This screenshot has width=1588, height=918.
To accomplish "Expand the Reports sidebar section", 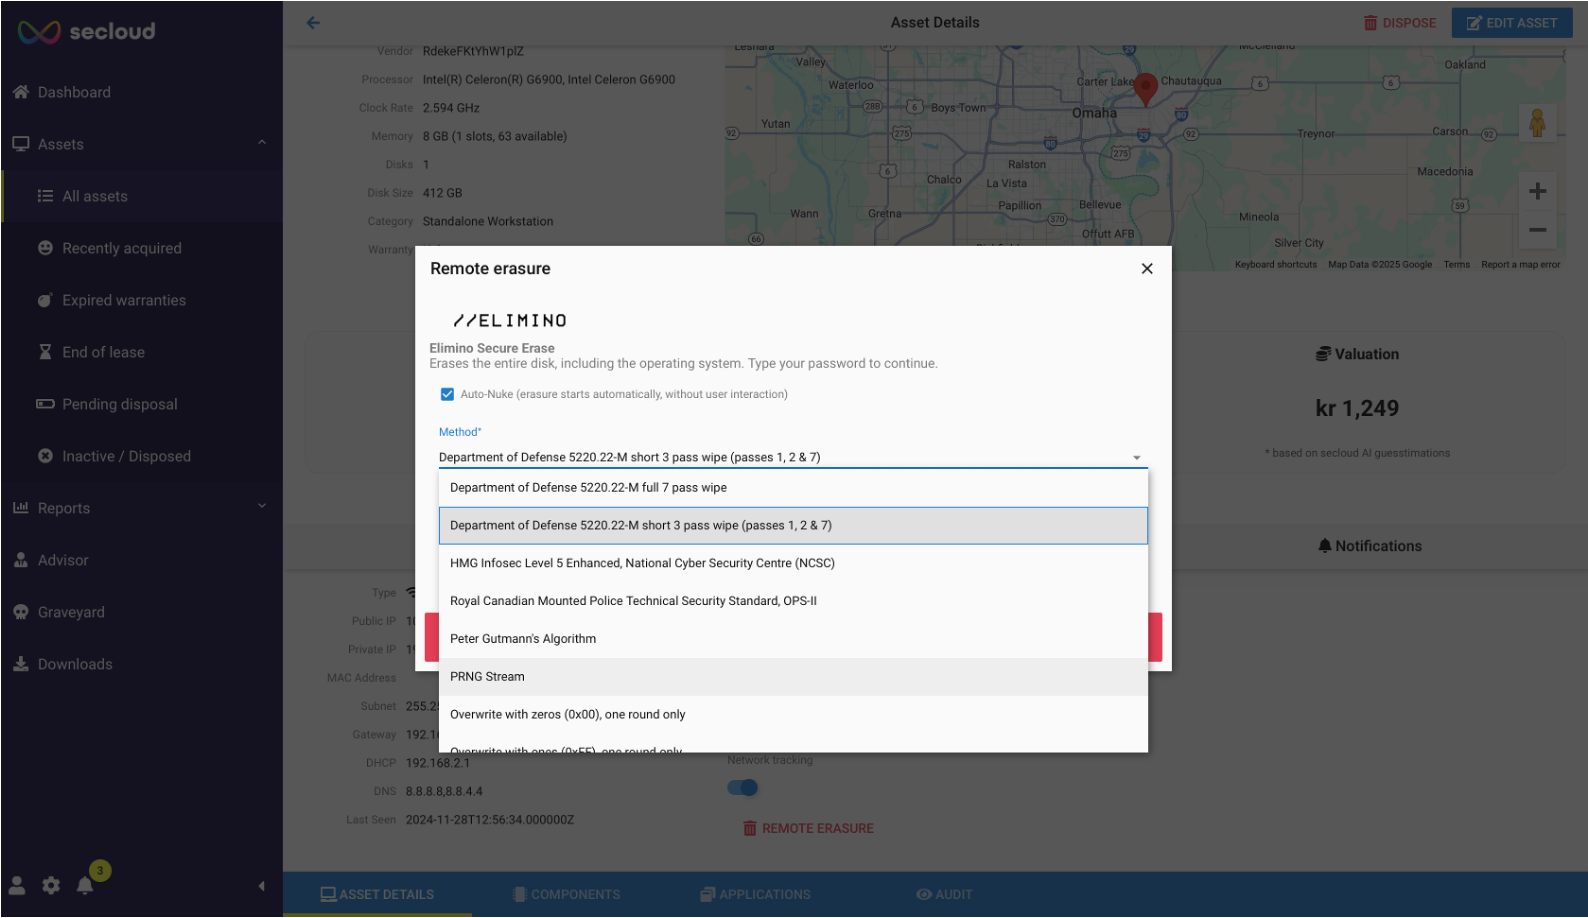I will click(262, 507).
